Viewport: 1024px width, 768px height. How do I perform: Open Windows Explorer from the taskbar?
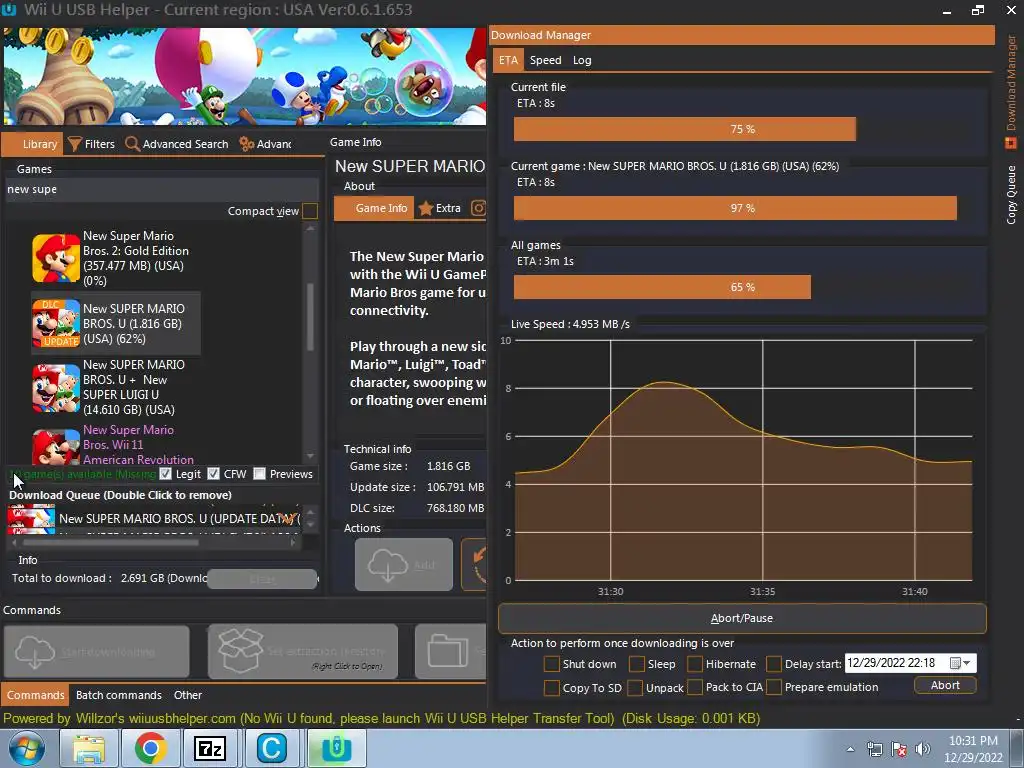click(x=88, y=748)
